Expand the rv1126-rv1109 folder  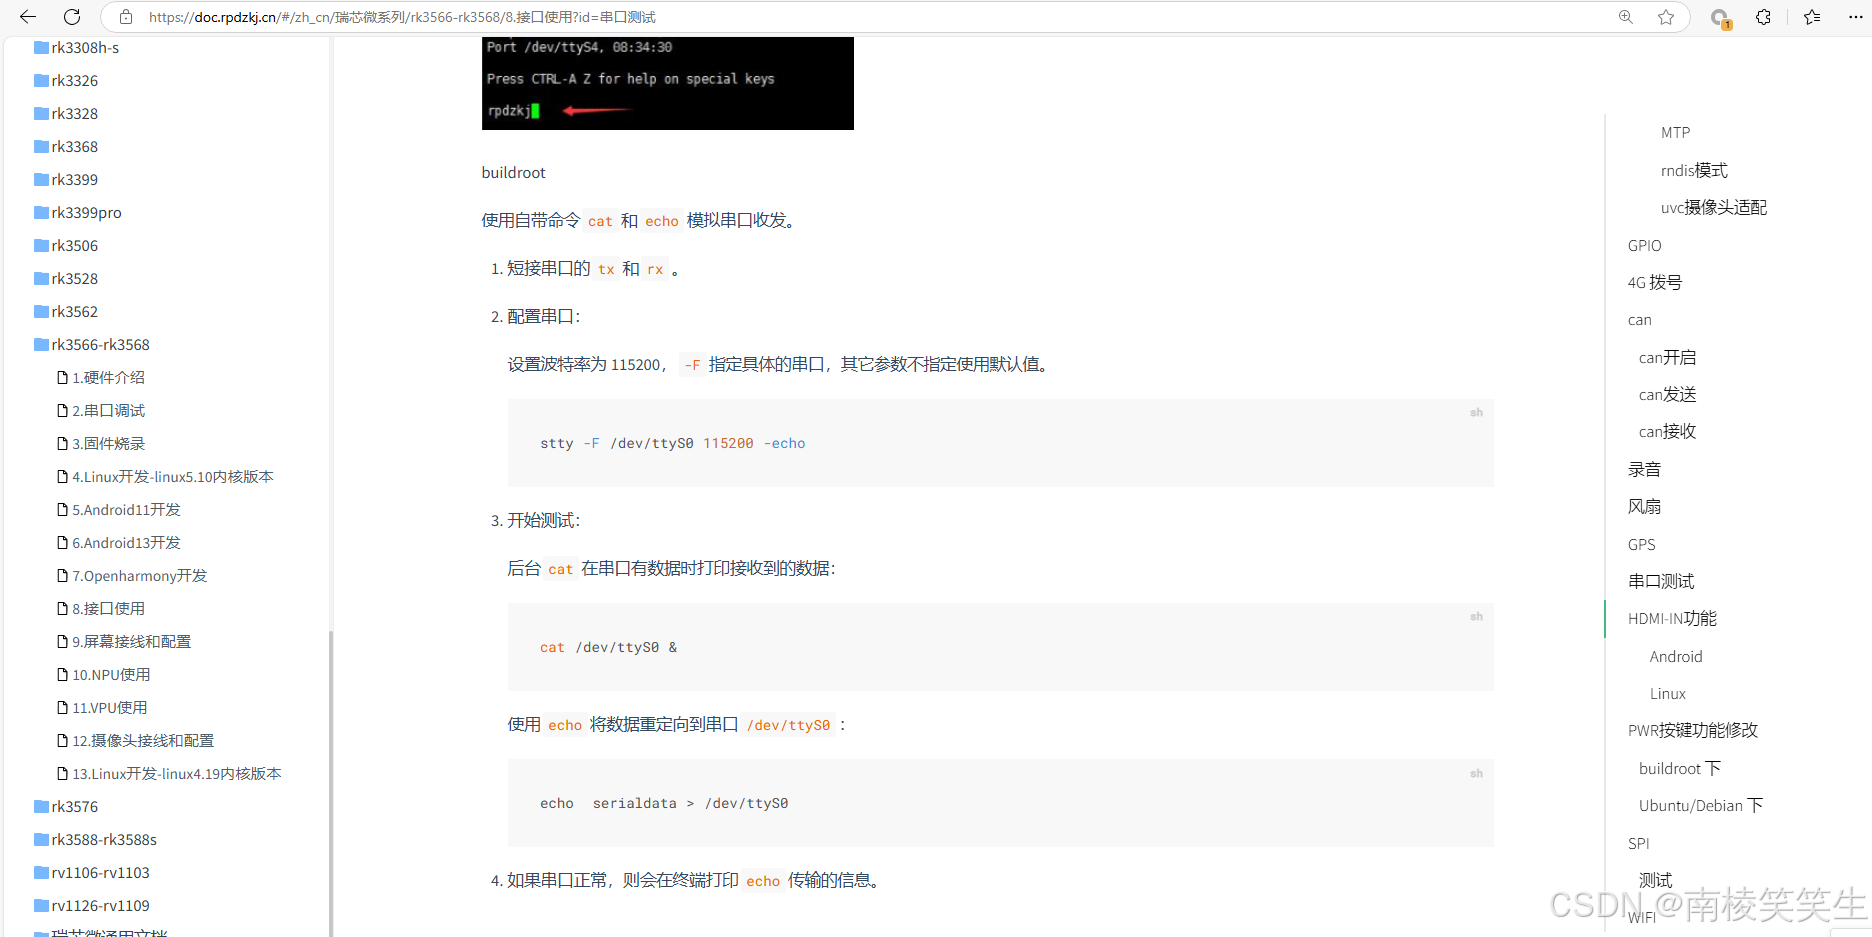[x=92, y=905]
